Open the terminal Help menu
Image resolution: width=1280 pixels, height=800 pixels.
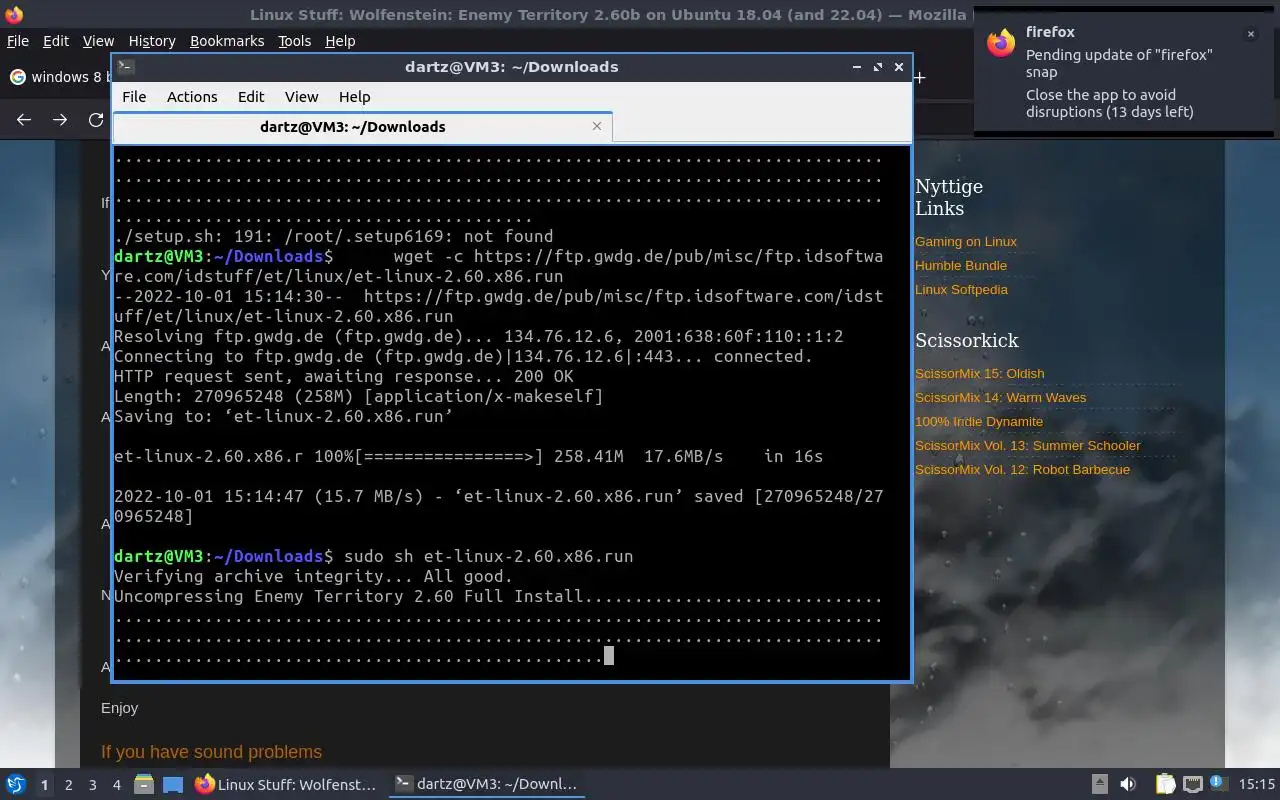pyautogui.click(x=355, y=97)
